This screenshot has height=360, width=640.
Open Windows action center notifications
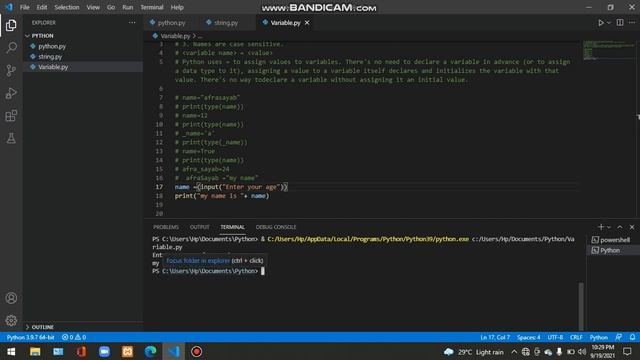point(627,352)
